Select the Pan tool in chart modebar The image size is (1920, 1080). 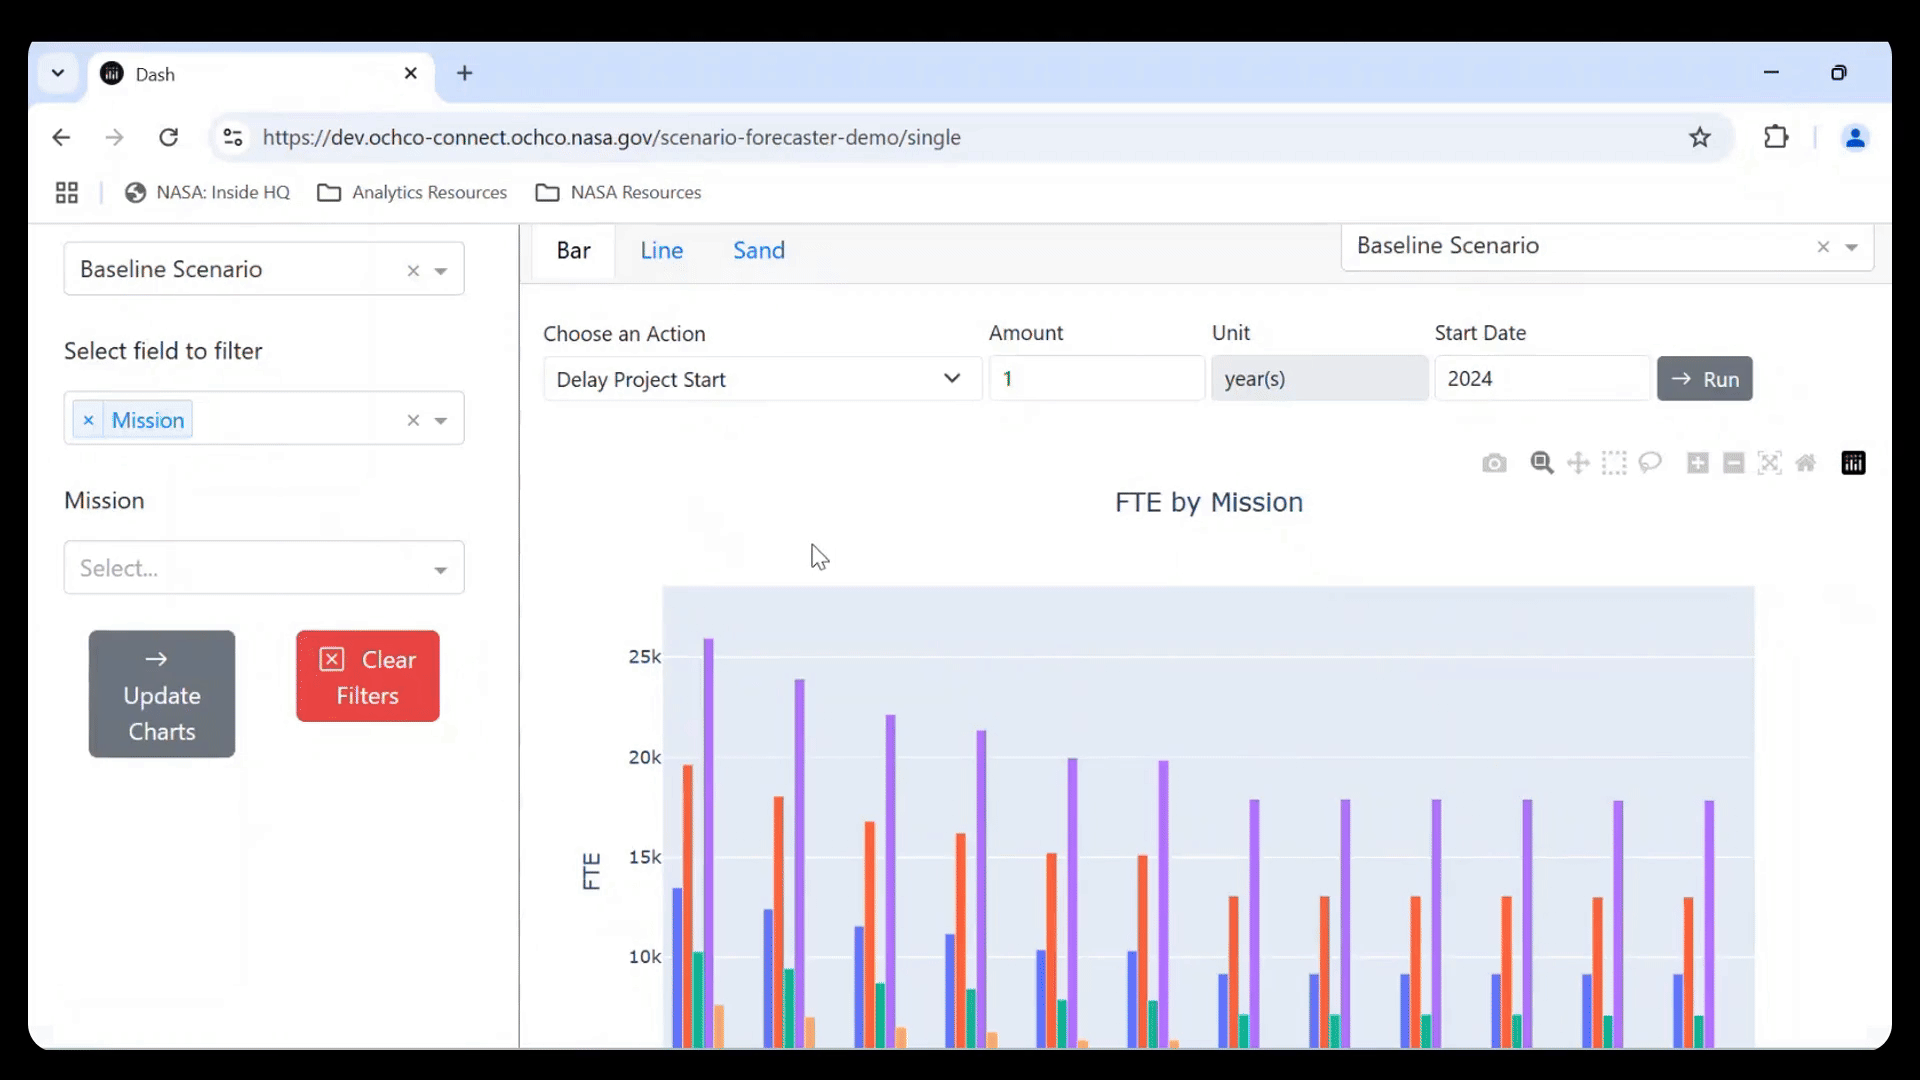click(1578, 463)
